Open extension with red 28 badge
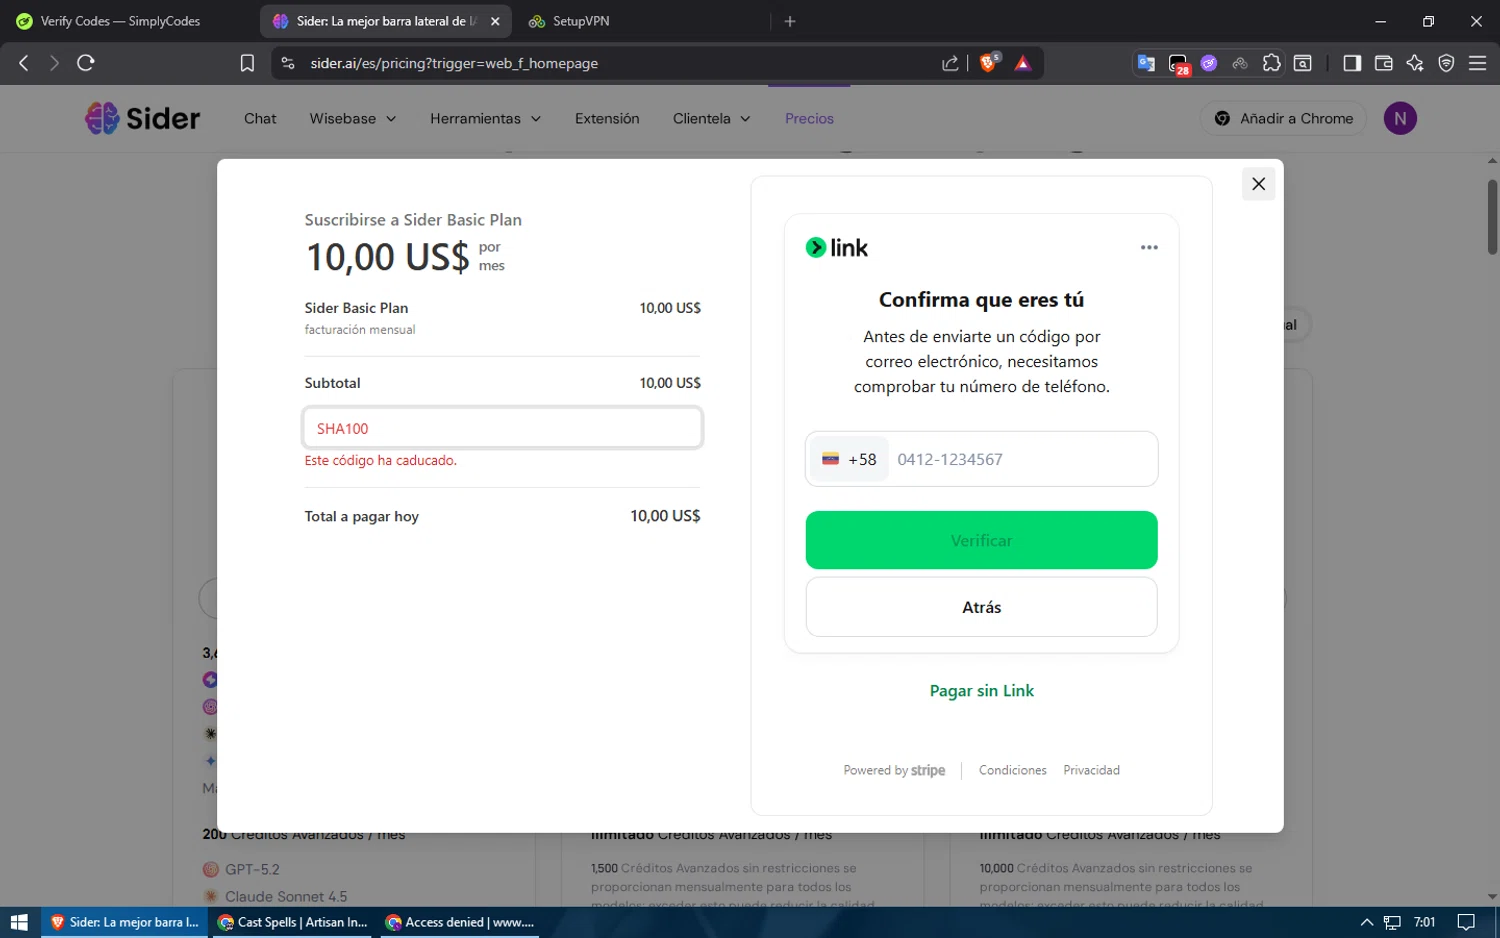Screen dimensions: 1500x938 point(1179,64)
